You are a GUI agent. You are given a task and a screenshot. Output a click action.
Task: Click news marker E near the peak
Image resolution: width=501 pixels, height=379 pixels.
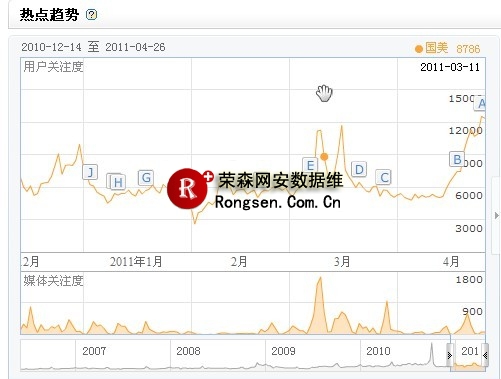310,165
